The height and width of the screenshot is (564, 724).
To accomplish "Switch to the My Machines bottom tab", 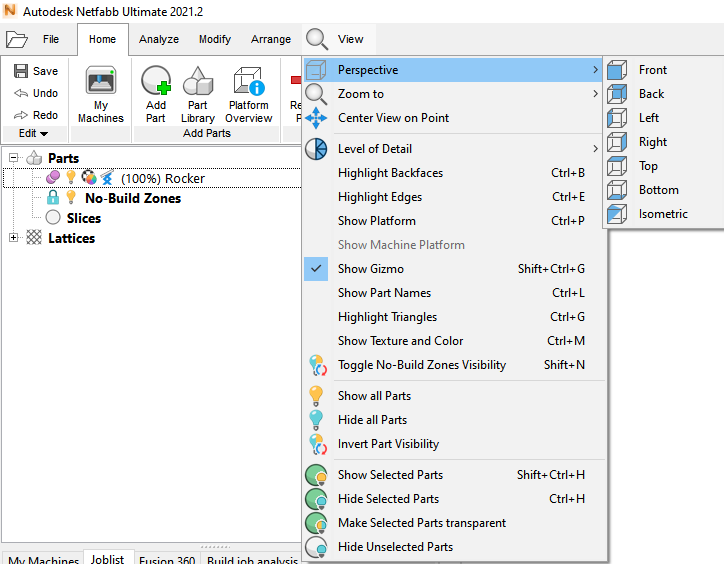I will coord(43,559).
